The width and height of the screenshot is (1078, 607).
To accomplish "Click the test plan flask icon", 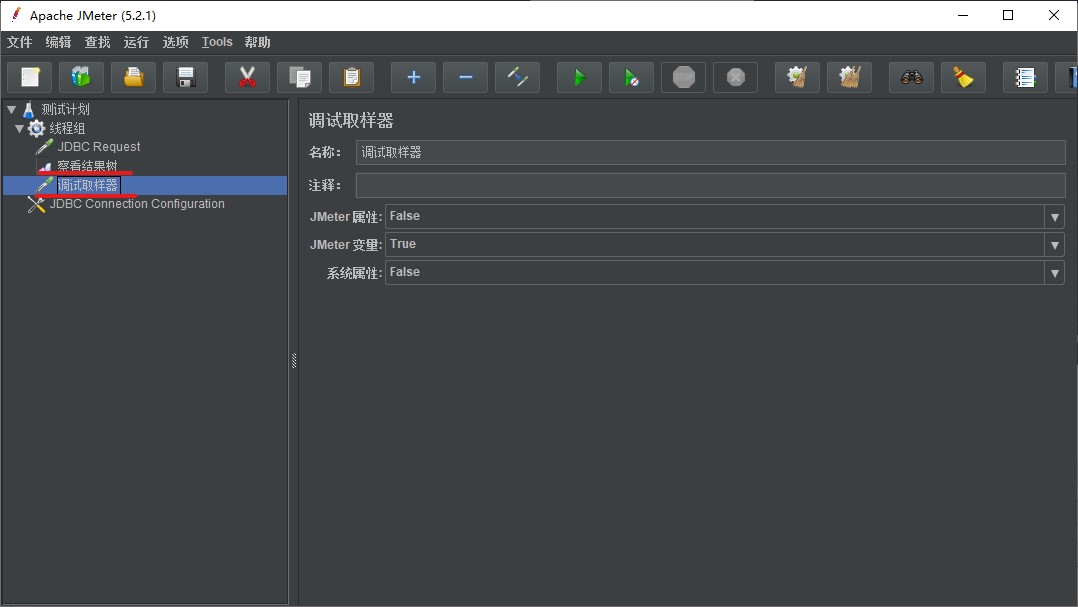I will coord(28,109).
